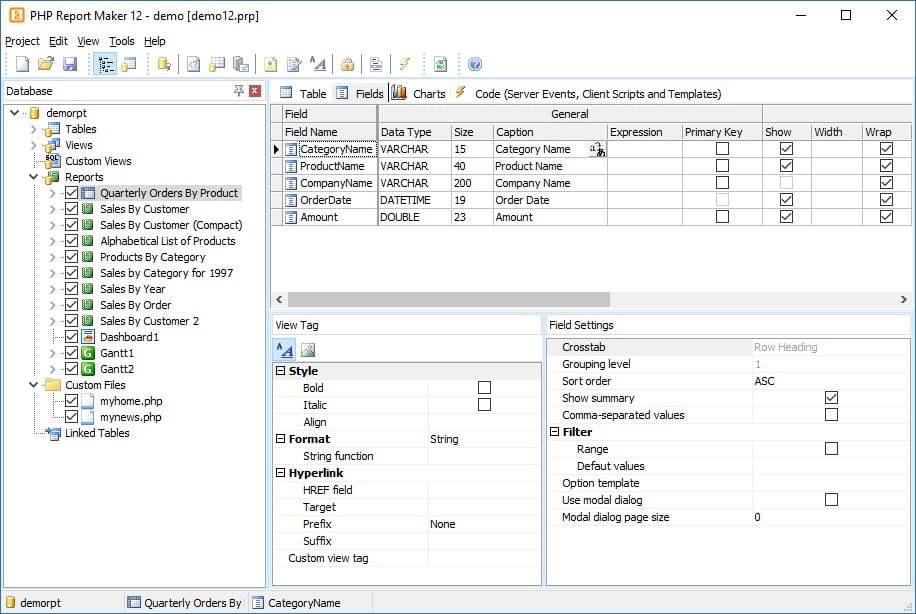Toggle Primary Key checkbox for CategoryName
Image resolution: width=916 pixels, height=614 pixels.
pyautogui.click(x=722, y=149)
